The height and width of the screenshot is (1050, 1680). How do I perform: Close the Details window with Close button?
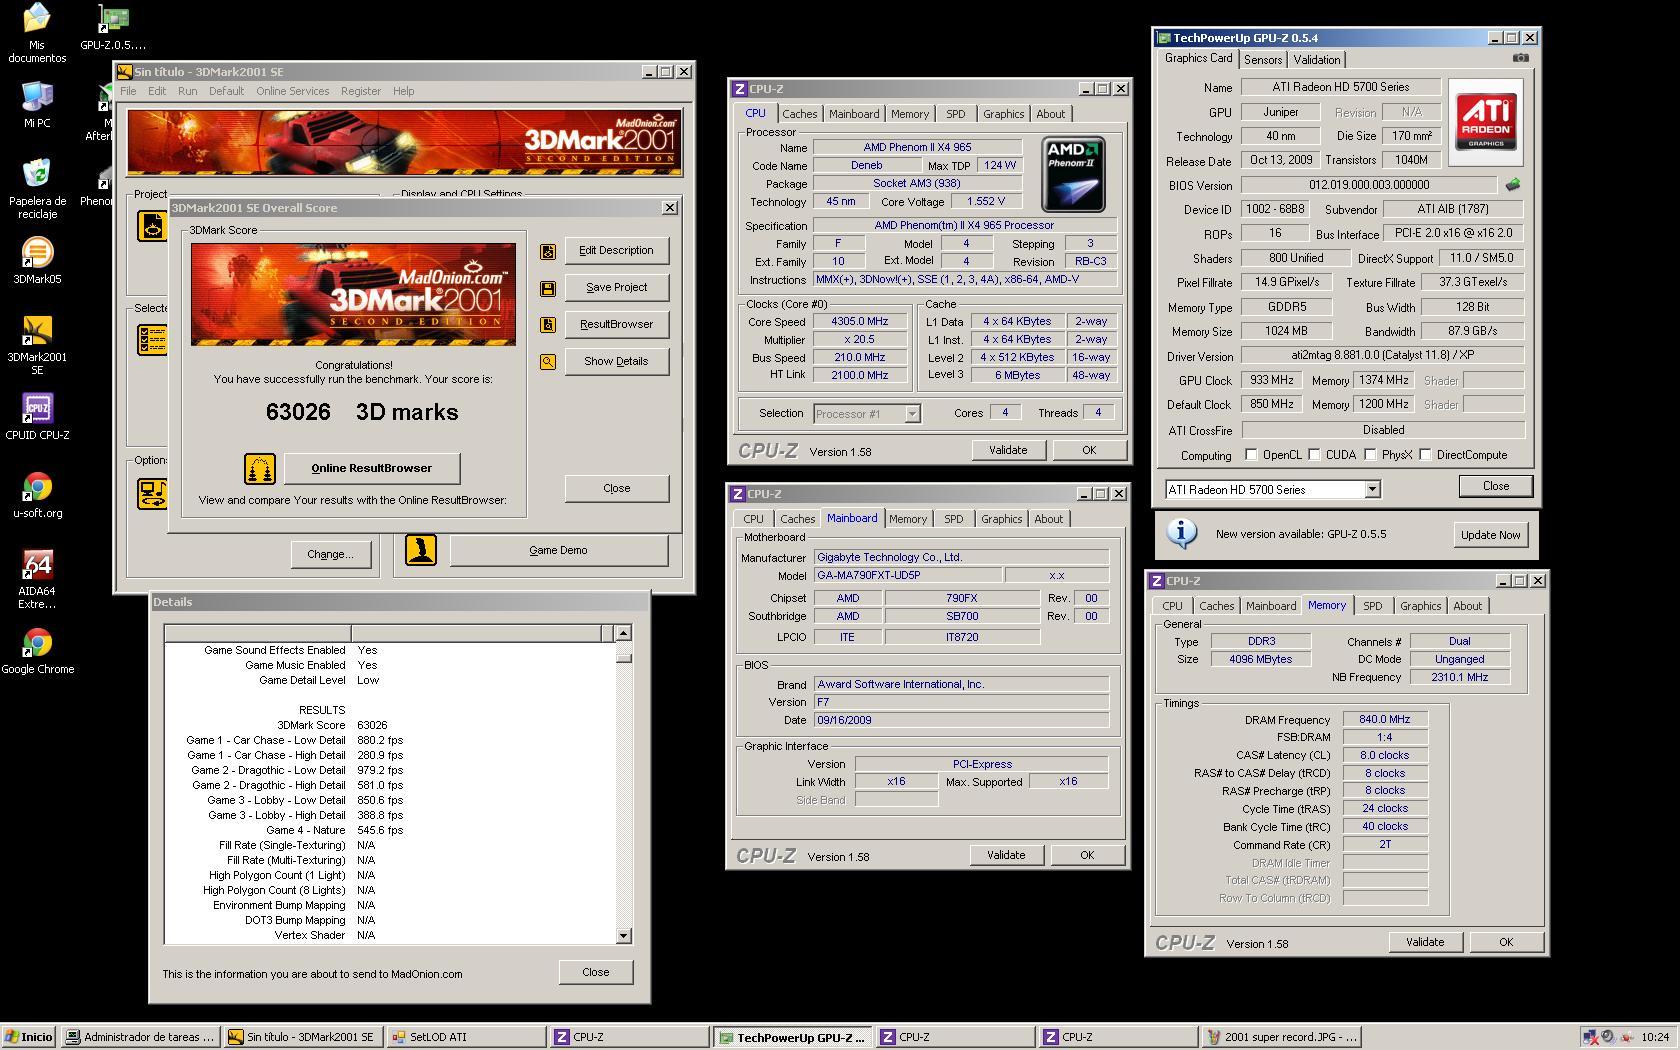(596, 972)
